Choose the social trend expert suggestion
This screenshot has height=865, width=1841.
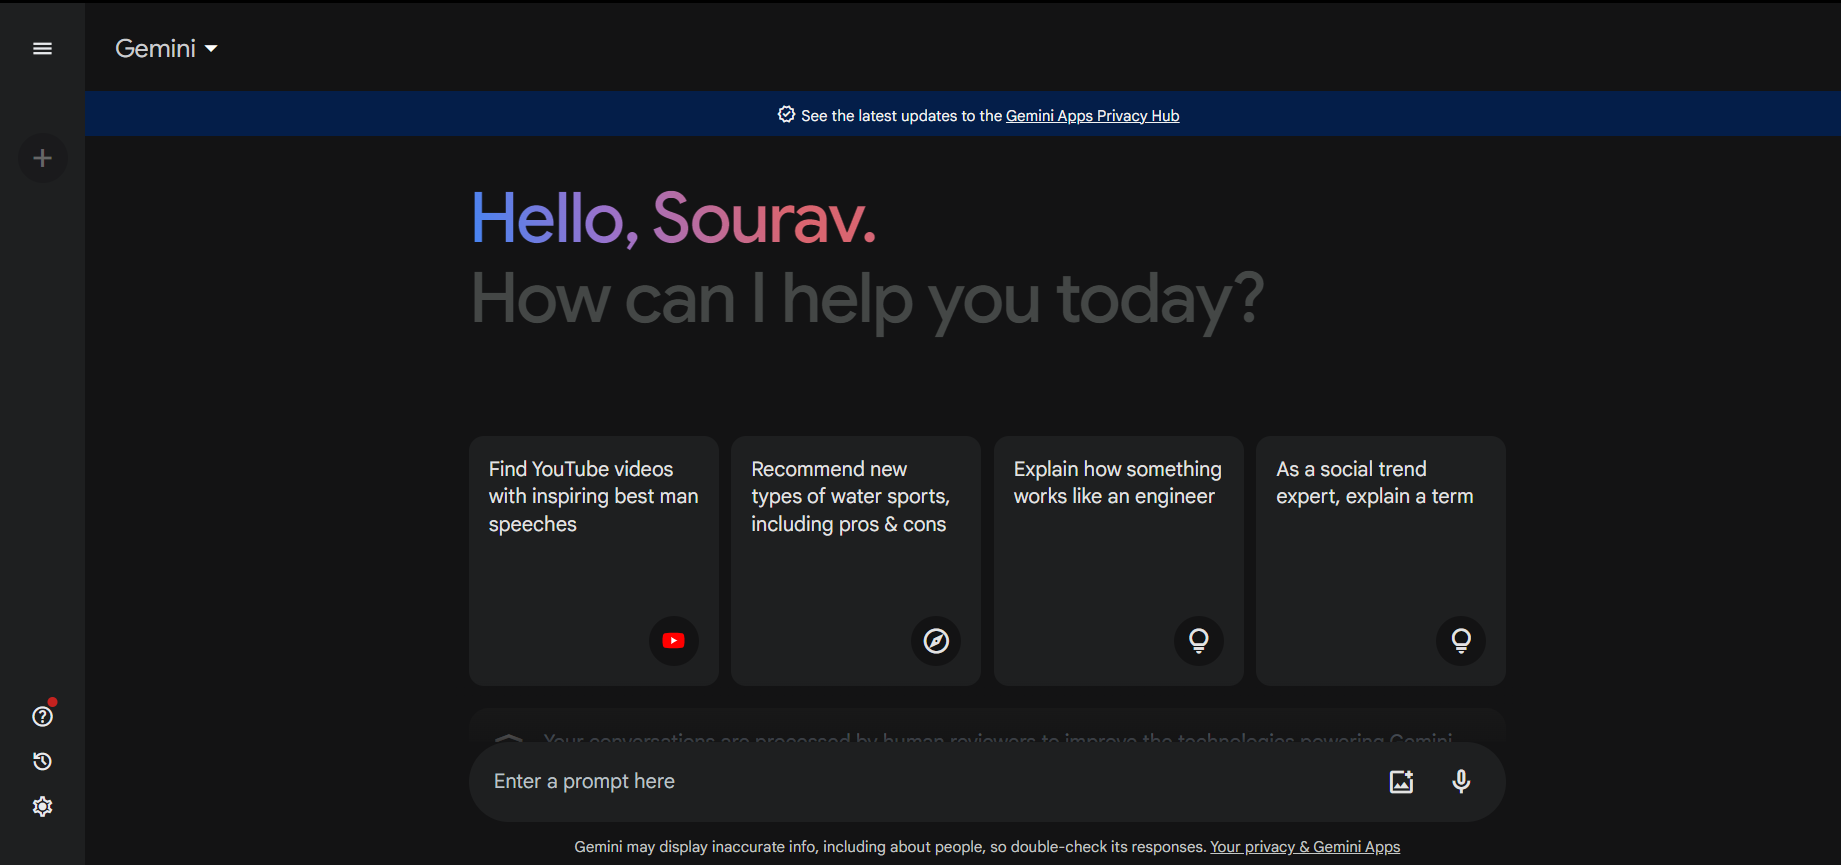[x=1381, y=560]
